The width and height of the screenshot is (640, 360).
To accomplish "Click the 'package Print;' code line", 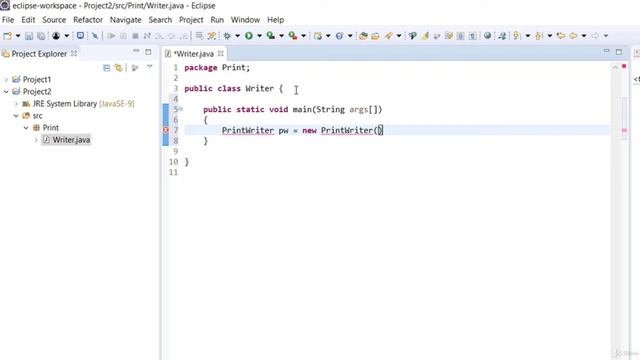I will coord(217,67).
